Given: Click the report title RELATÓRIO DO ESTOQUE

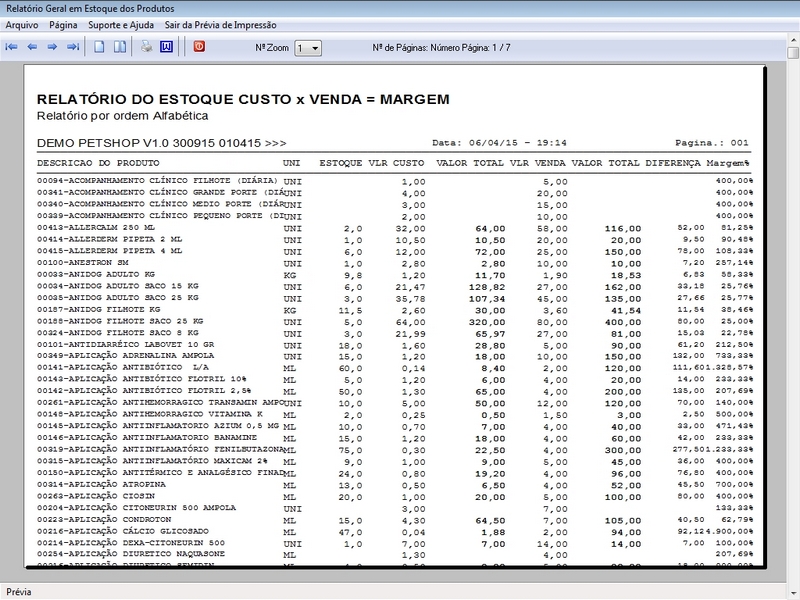Looking at the screenshot, I should click(243, 99).
